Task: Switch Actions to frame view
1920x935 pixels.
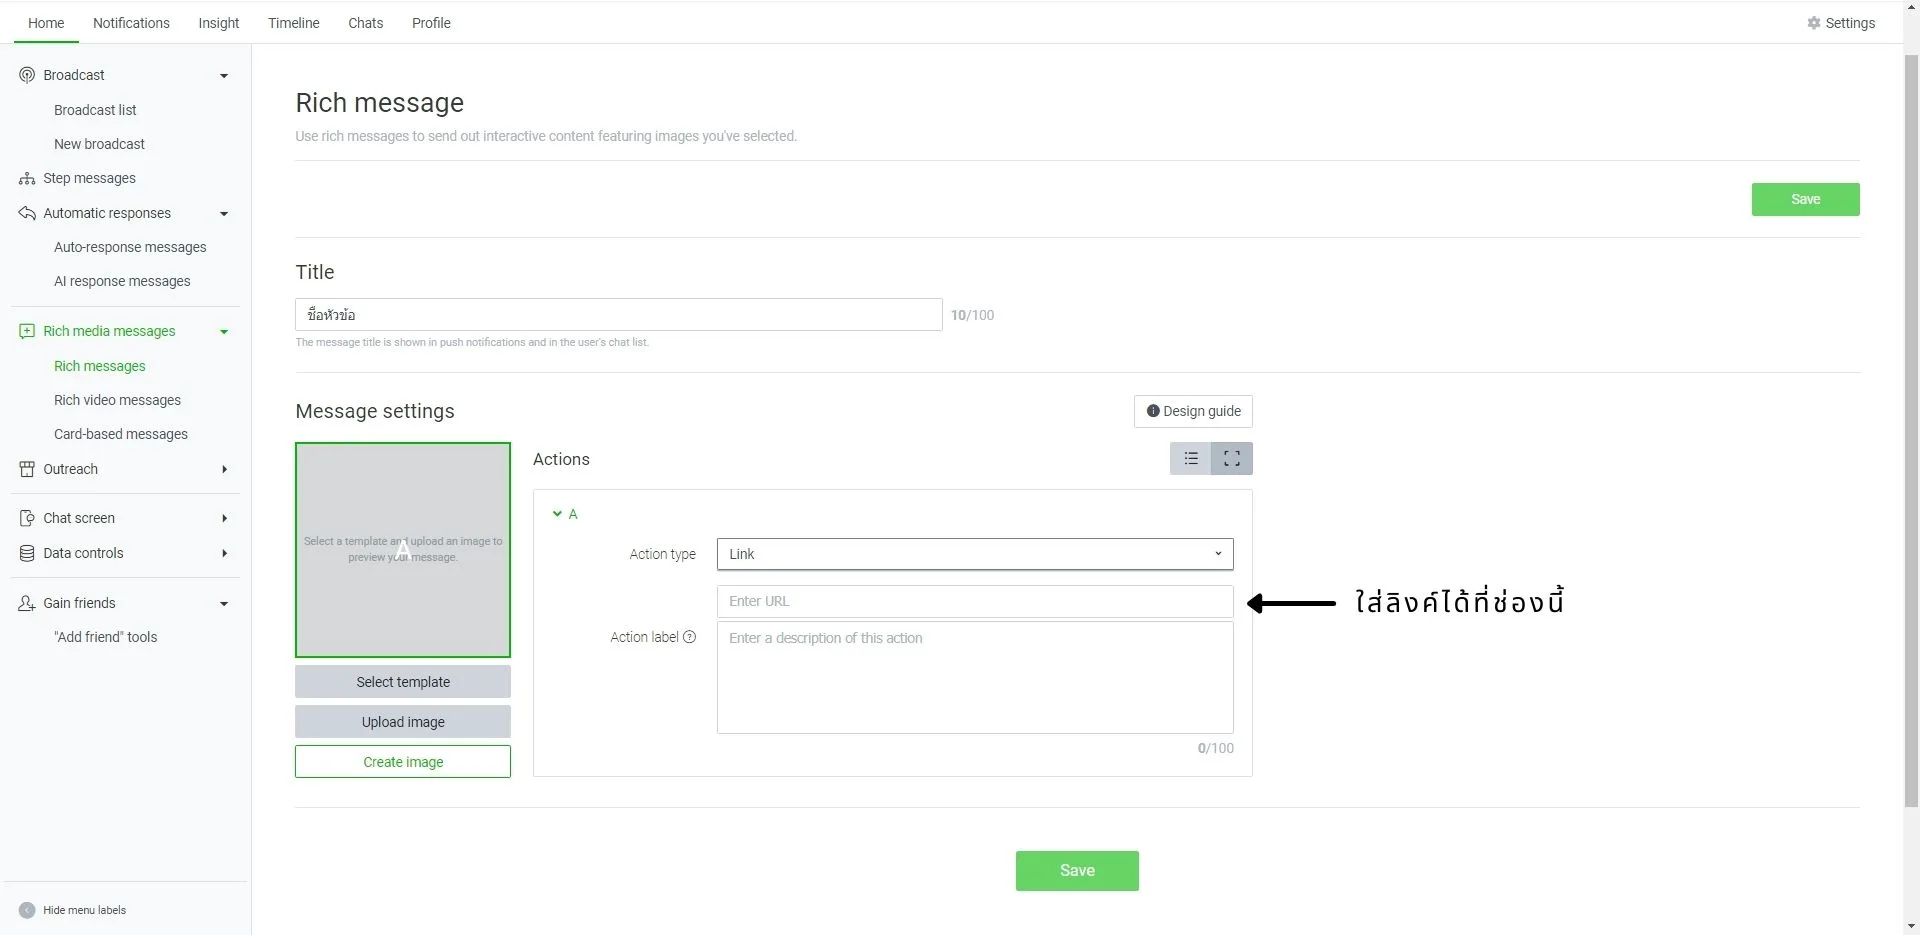Action: pyautogui.click(x=1232, y=459)
